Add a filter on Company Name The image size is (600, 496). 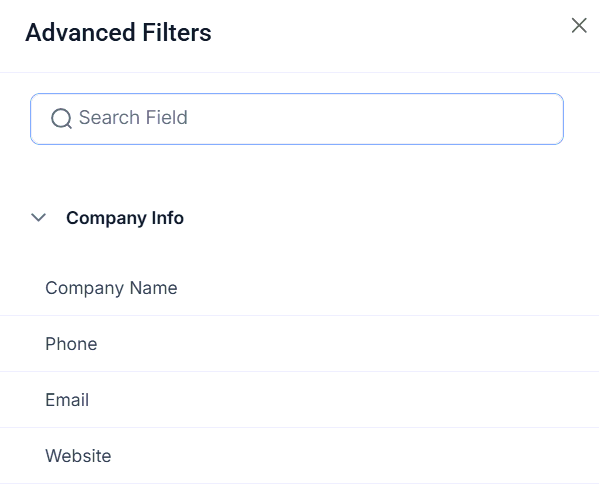coord(111,288)
